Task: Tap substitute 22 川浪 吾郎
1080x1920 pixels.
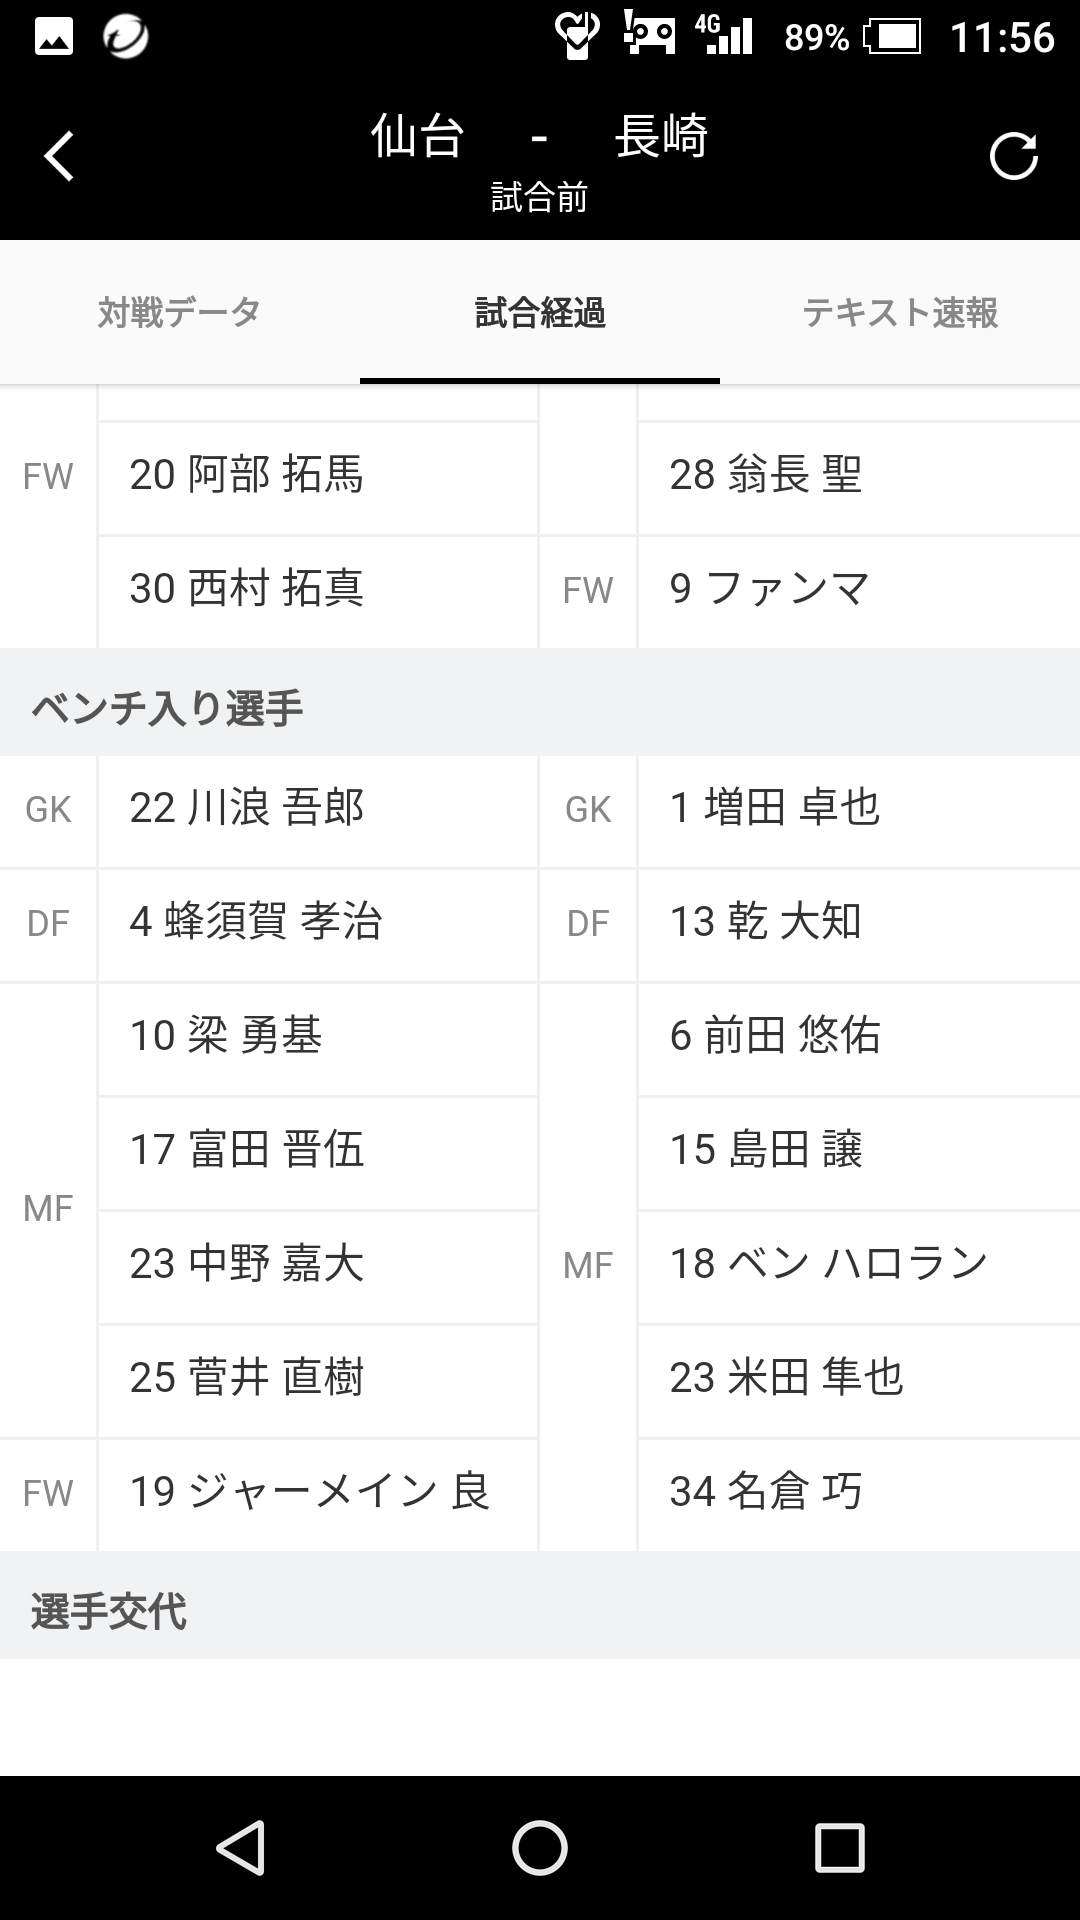Action: [317, 809]
